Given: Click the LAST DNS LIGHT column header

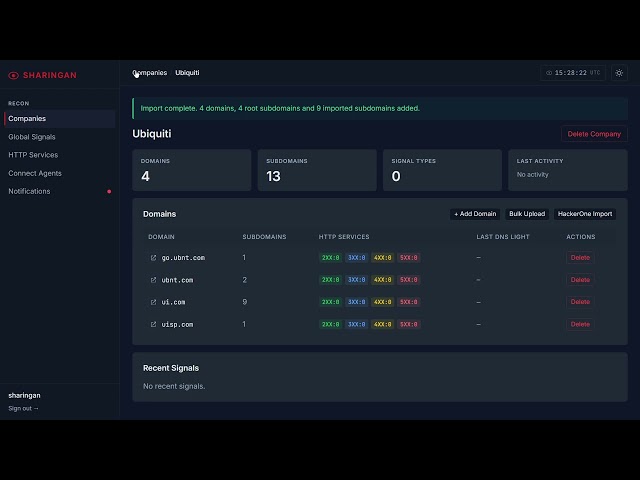Looking at the screenshot, I should (503, 237).
